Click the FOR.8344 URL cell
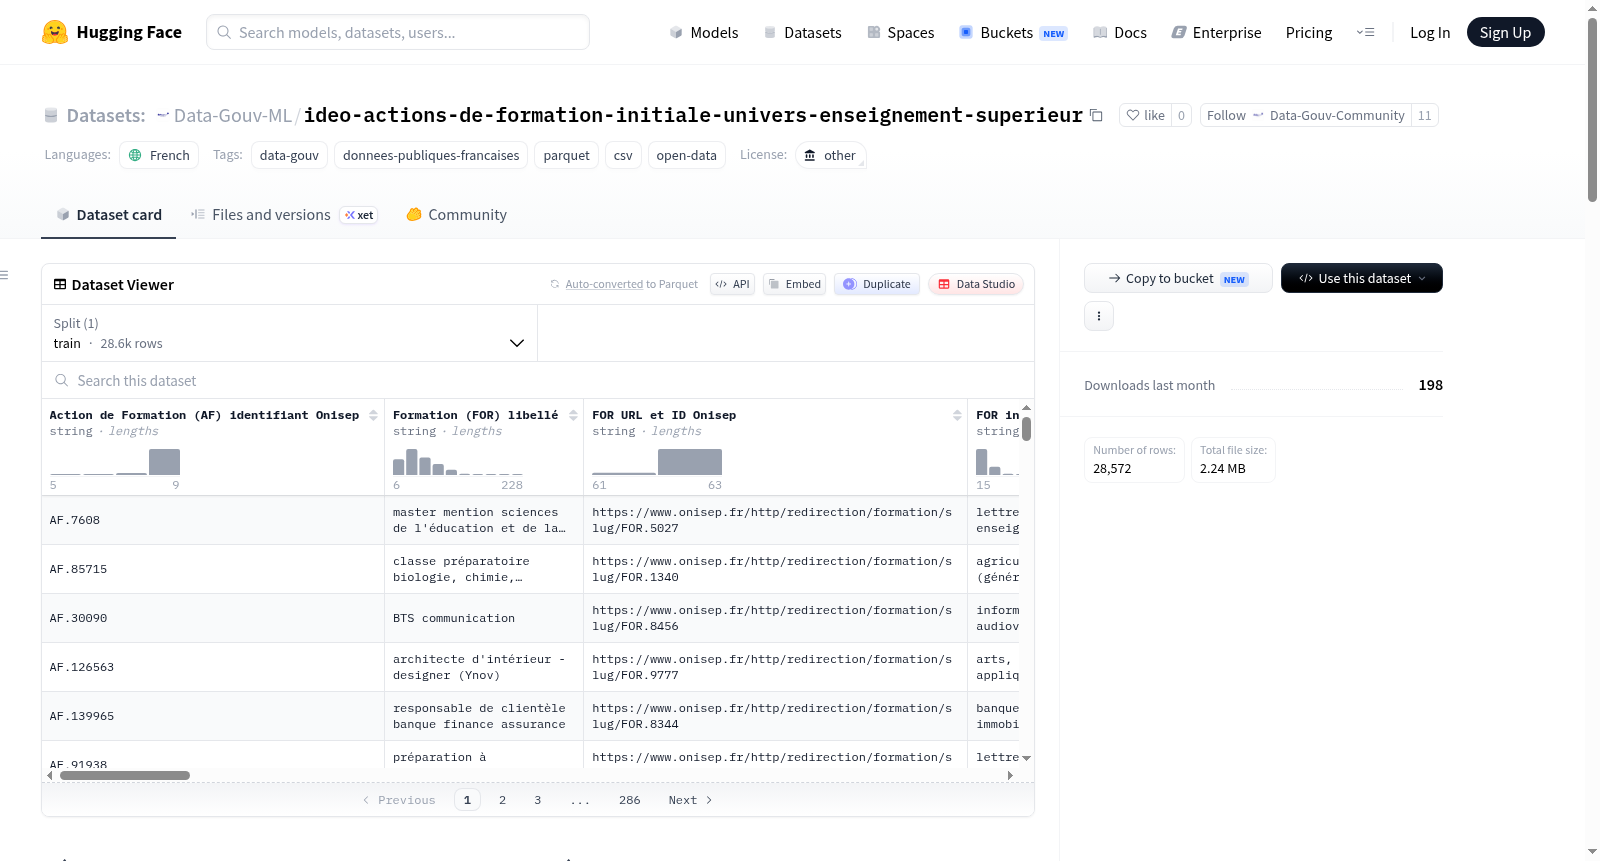The height and width of the screenshot is (861, 1600). [x=775, y=716]
